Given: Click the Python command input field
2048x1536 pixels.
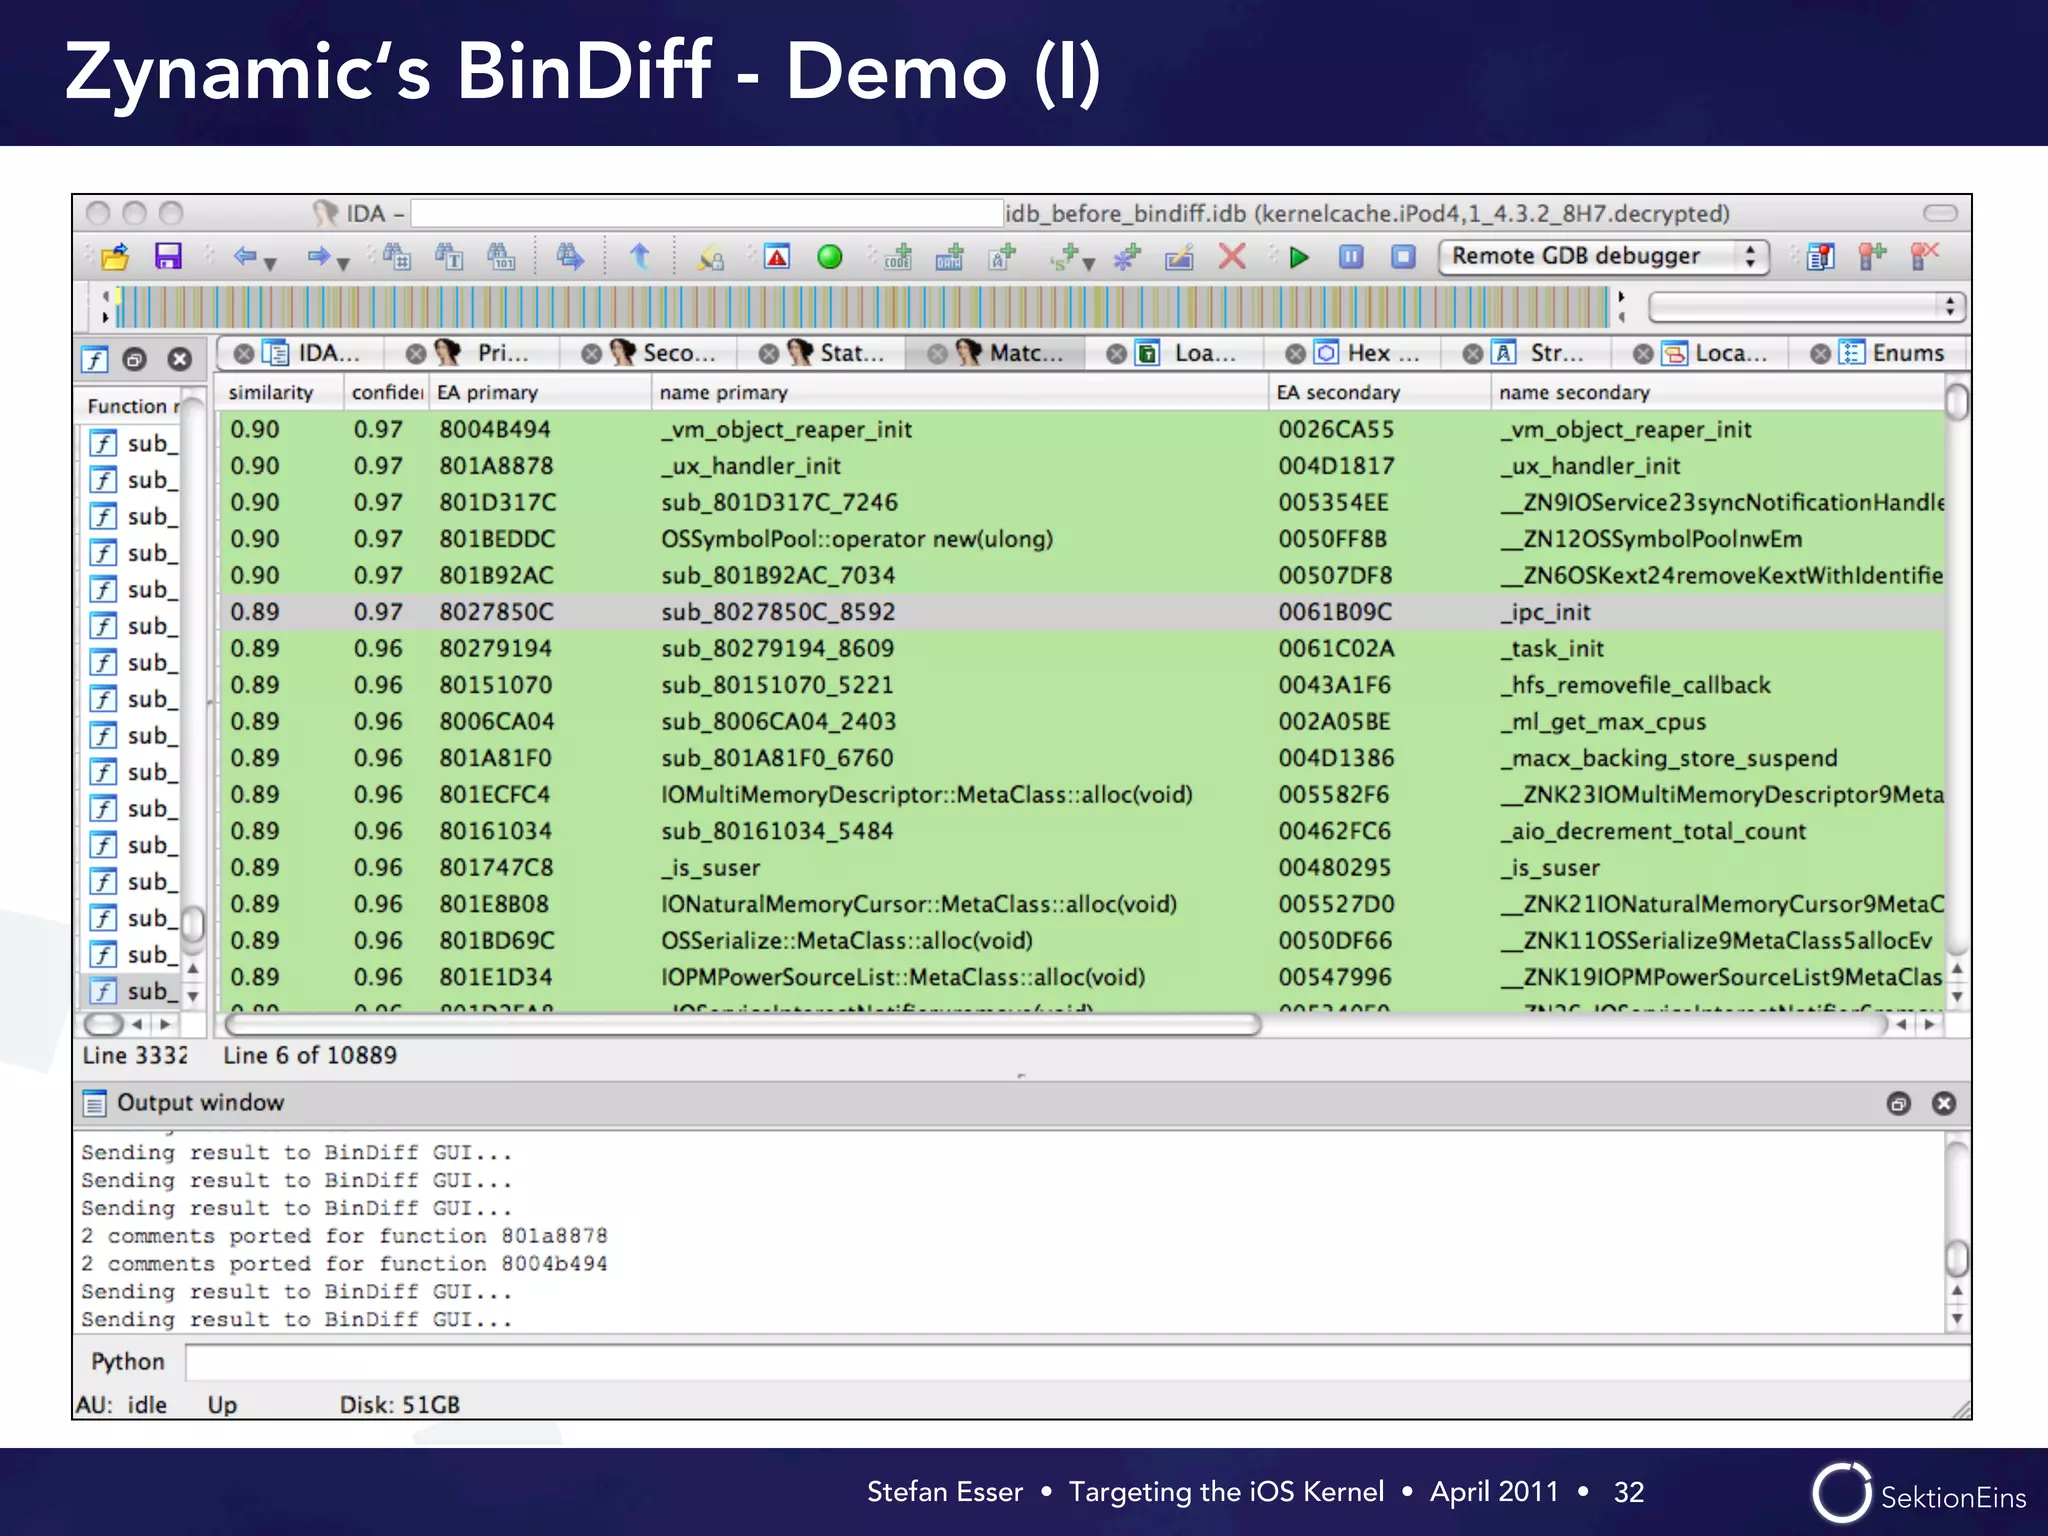Looking at the screenshot, I should (1078, 1362).
